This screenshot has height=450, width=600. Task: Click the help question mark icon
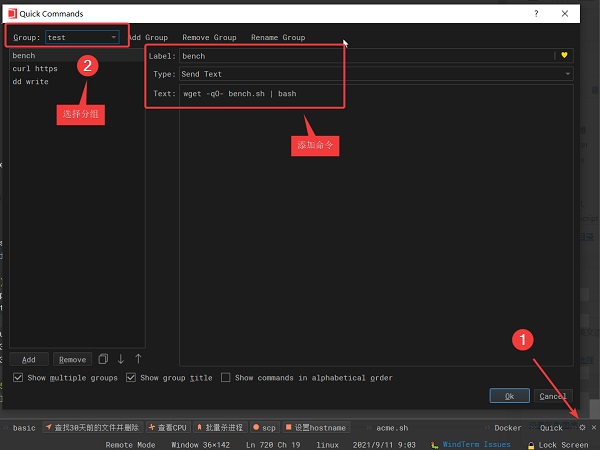(536, 14)
